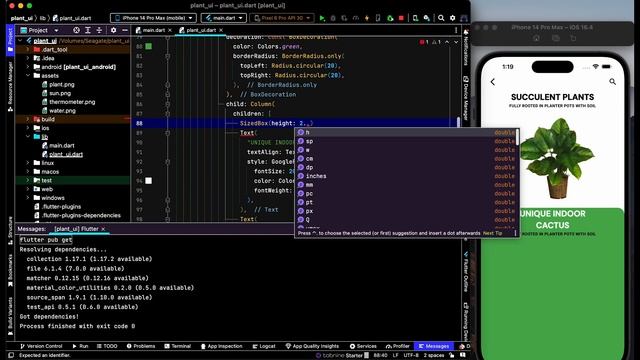Click Select Opened File target icon in Project panel

click(x=76, y=30)
